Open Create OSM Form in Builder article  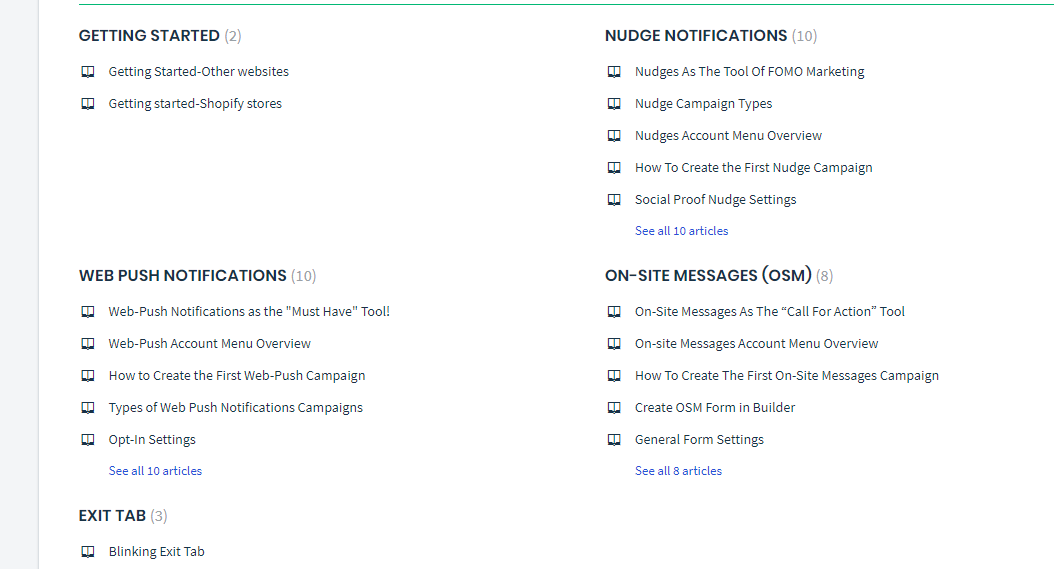[715, 408]
